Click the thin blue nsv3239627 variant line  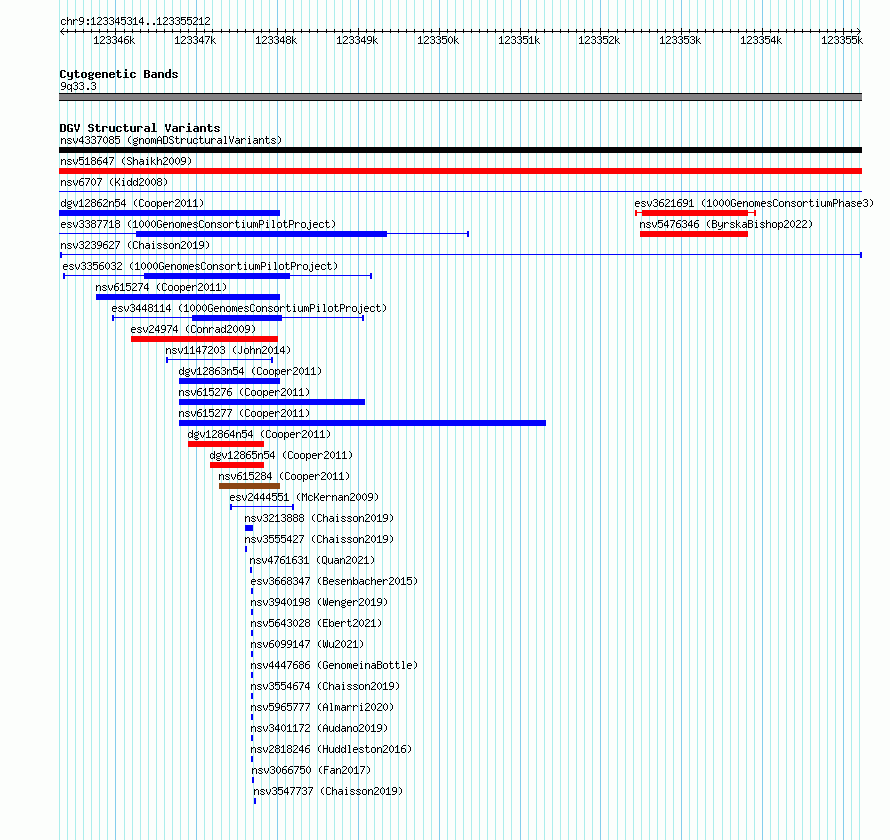[x=460, y=255]
